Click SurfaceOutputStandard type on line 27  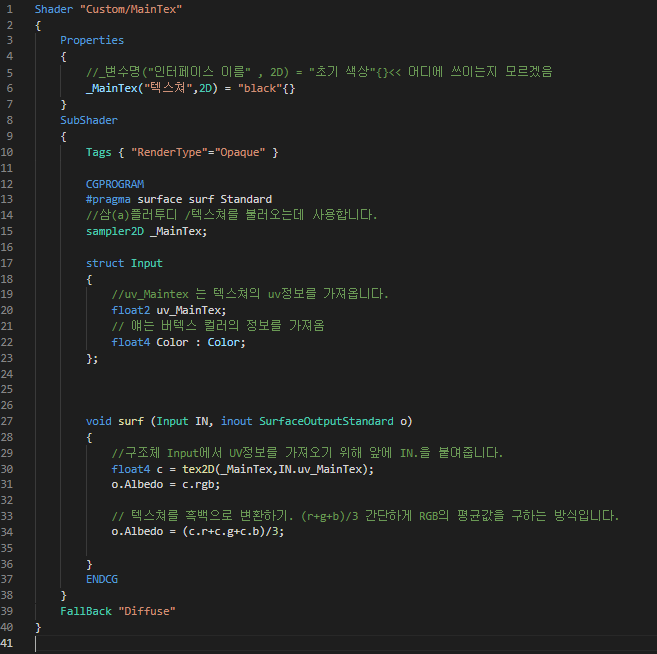click(326, 421)
